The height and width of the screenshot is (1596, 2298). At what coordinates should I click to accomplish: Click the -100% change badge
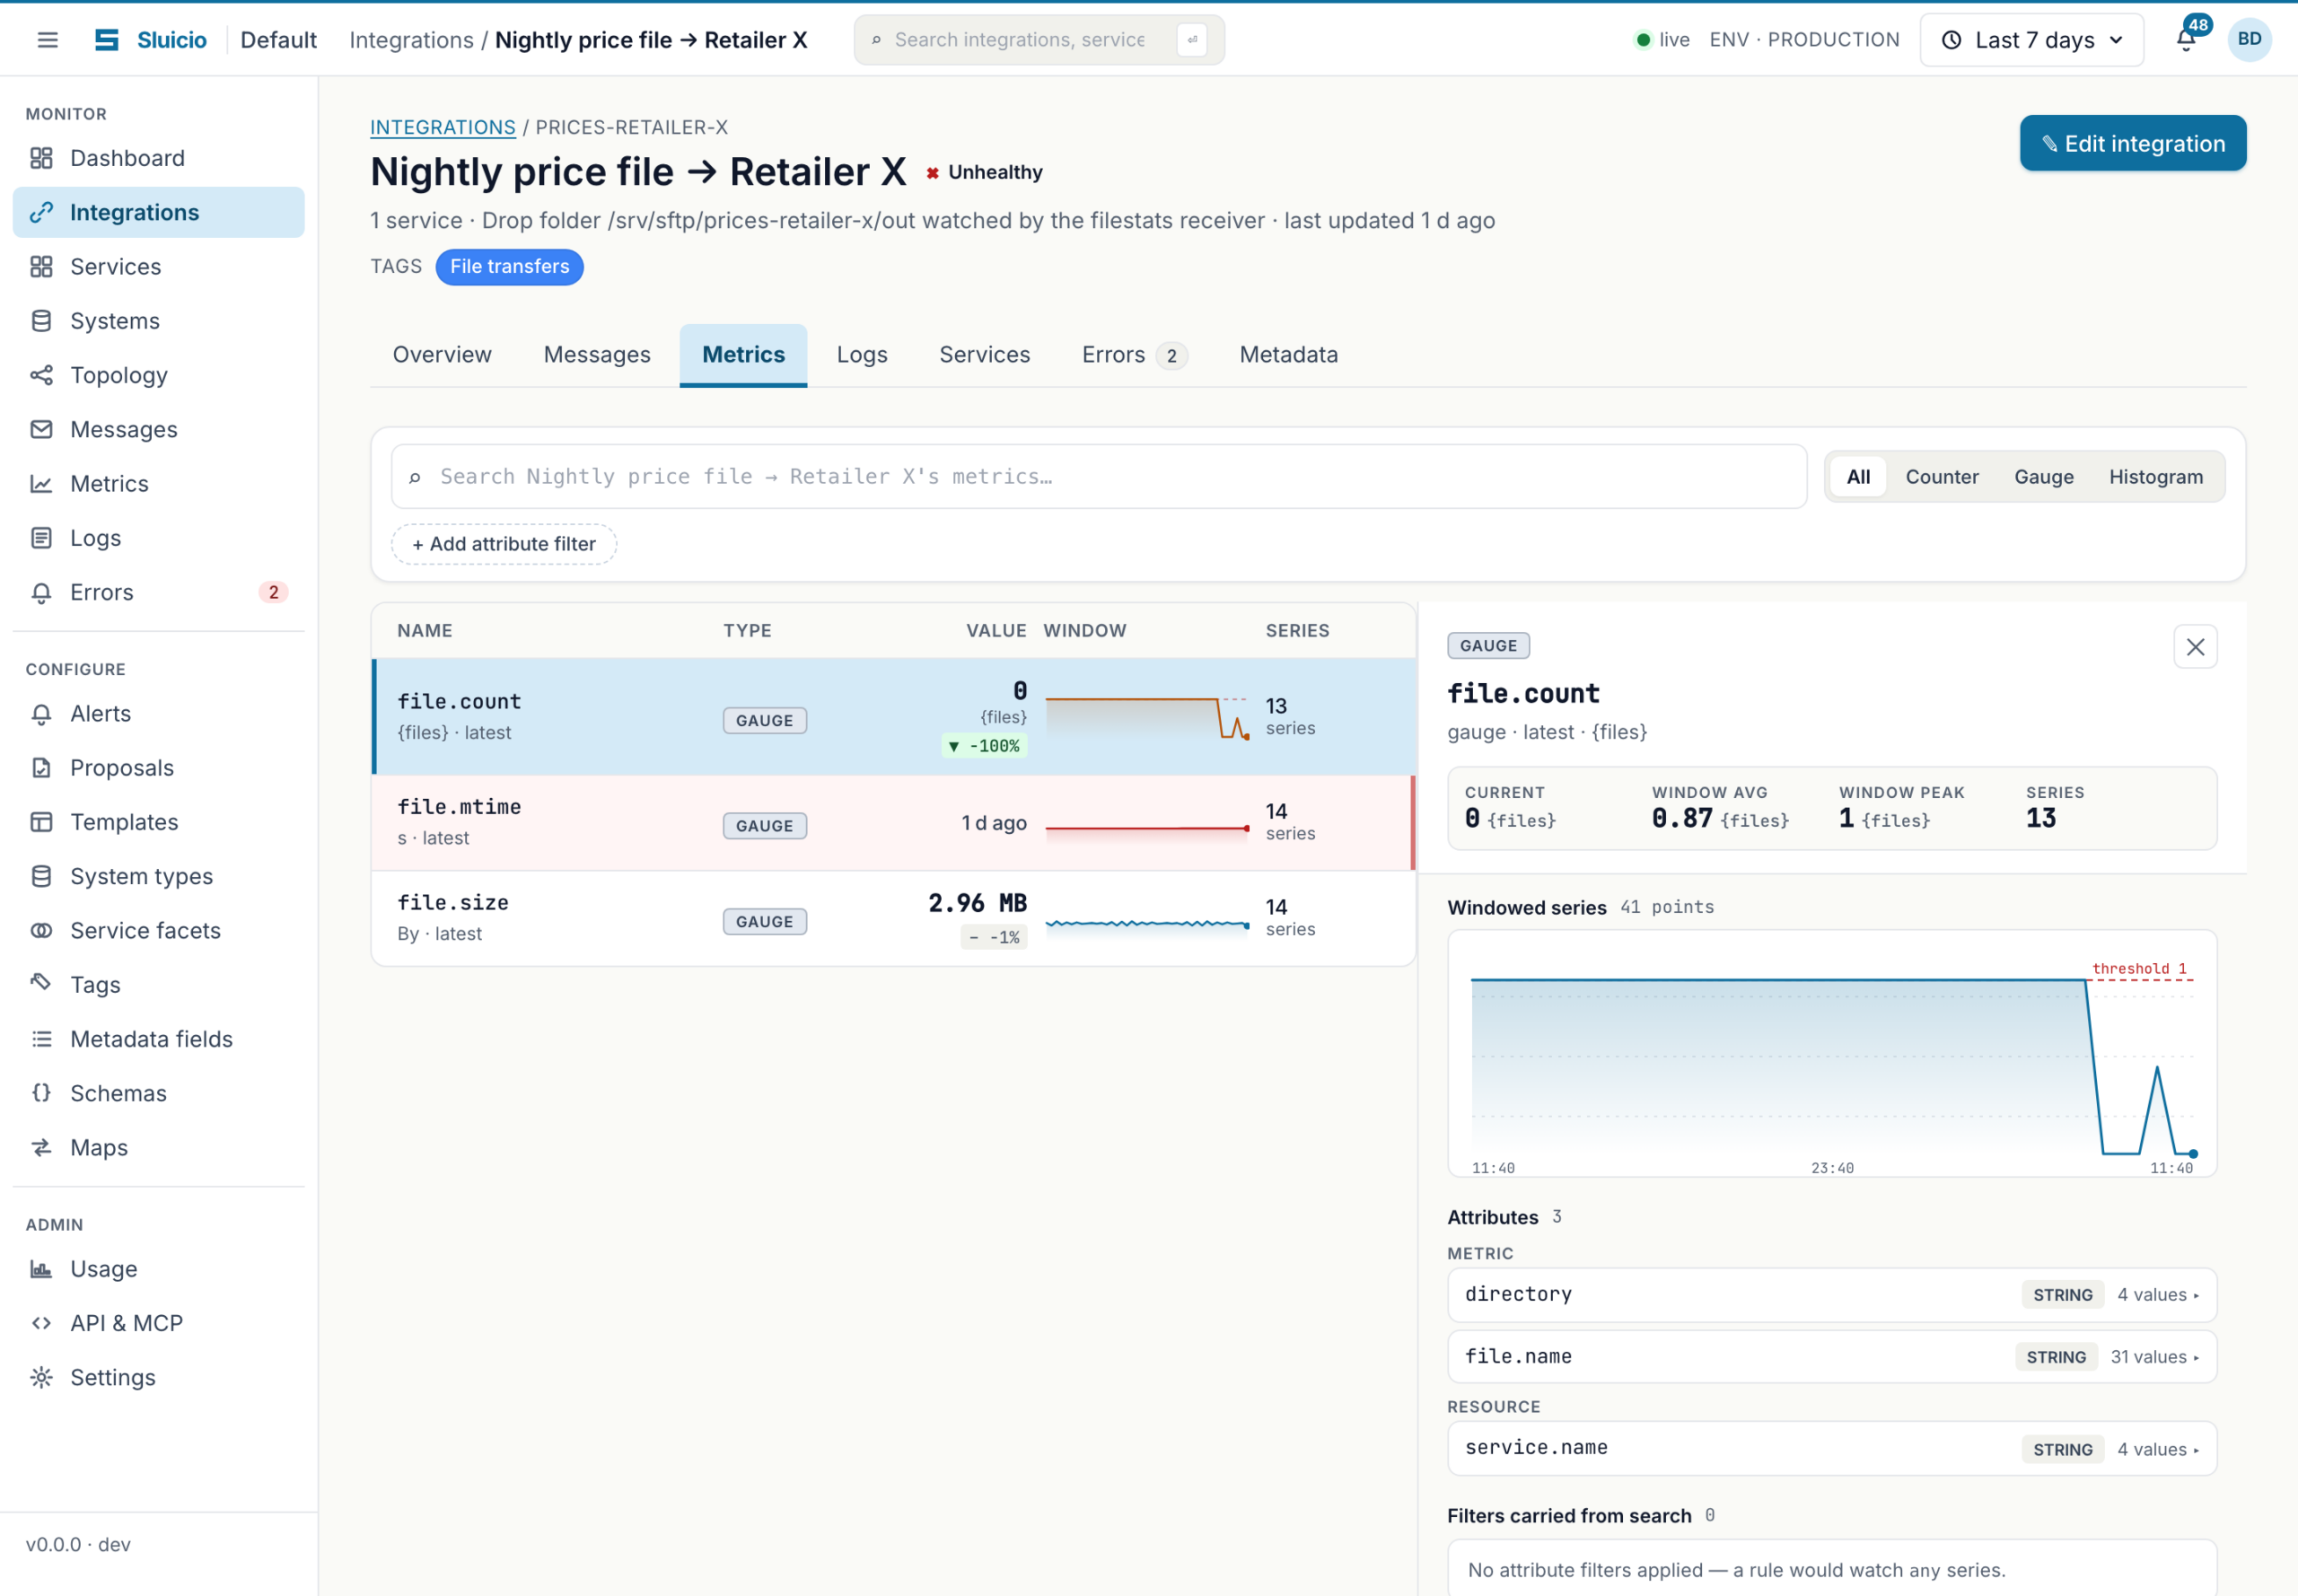pyautogui.click(x=983, y=746)
